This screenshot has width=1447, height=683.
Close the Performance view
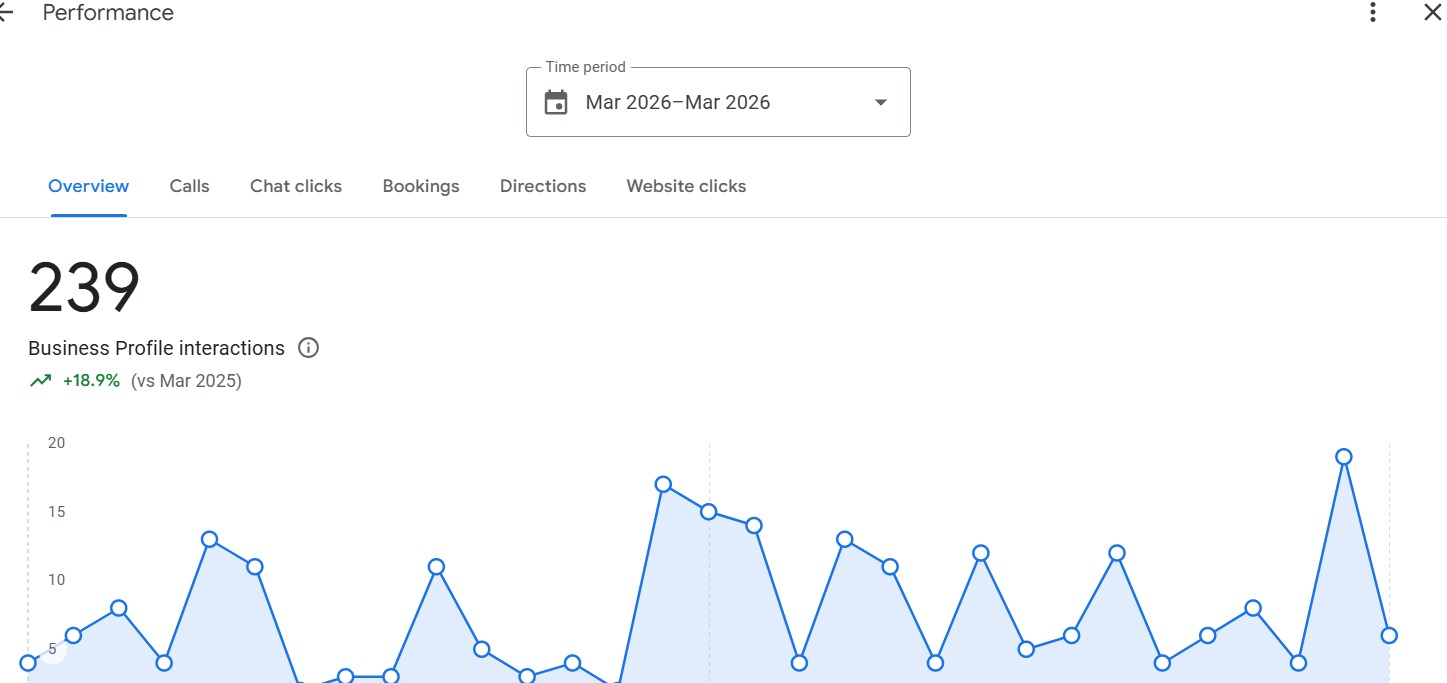pyautogui.click(x=1432, y=13)
